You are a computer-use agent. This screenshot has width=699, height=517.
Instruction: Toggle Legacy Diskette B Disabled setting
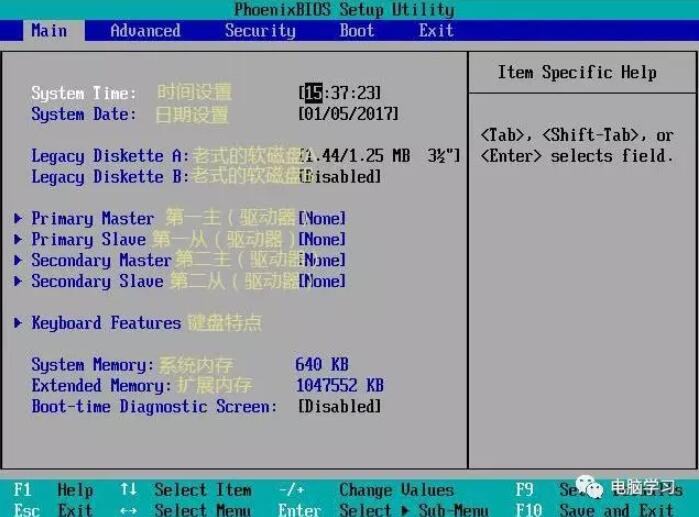[x=341, y=177]
